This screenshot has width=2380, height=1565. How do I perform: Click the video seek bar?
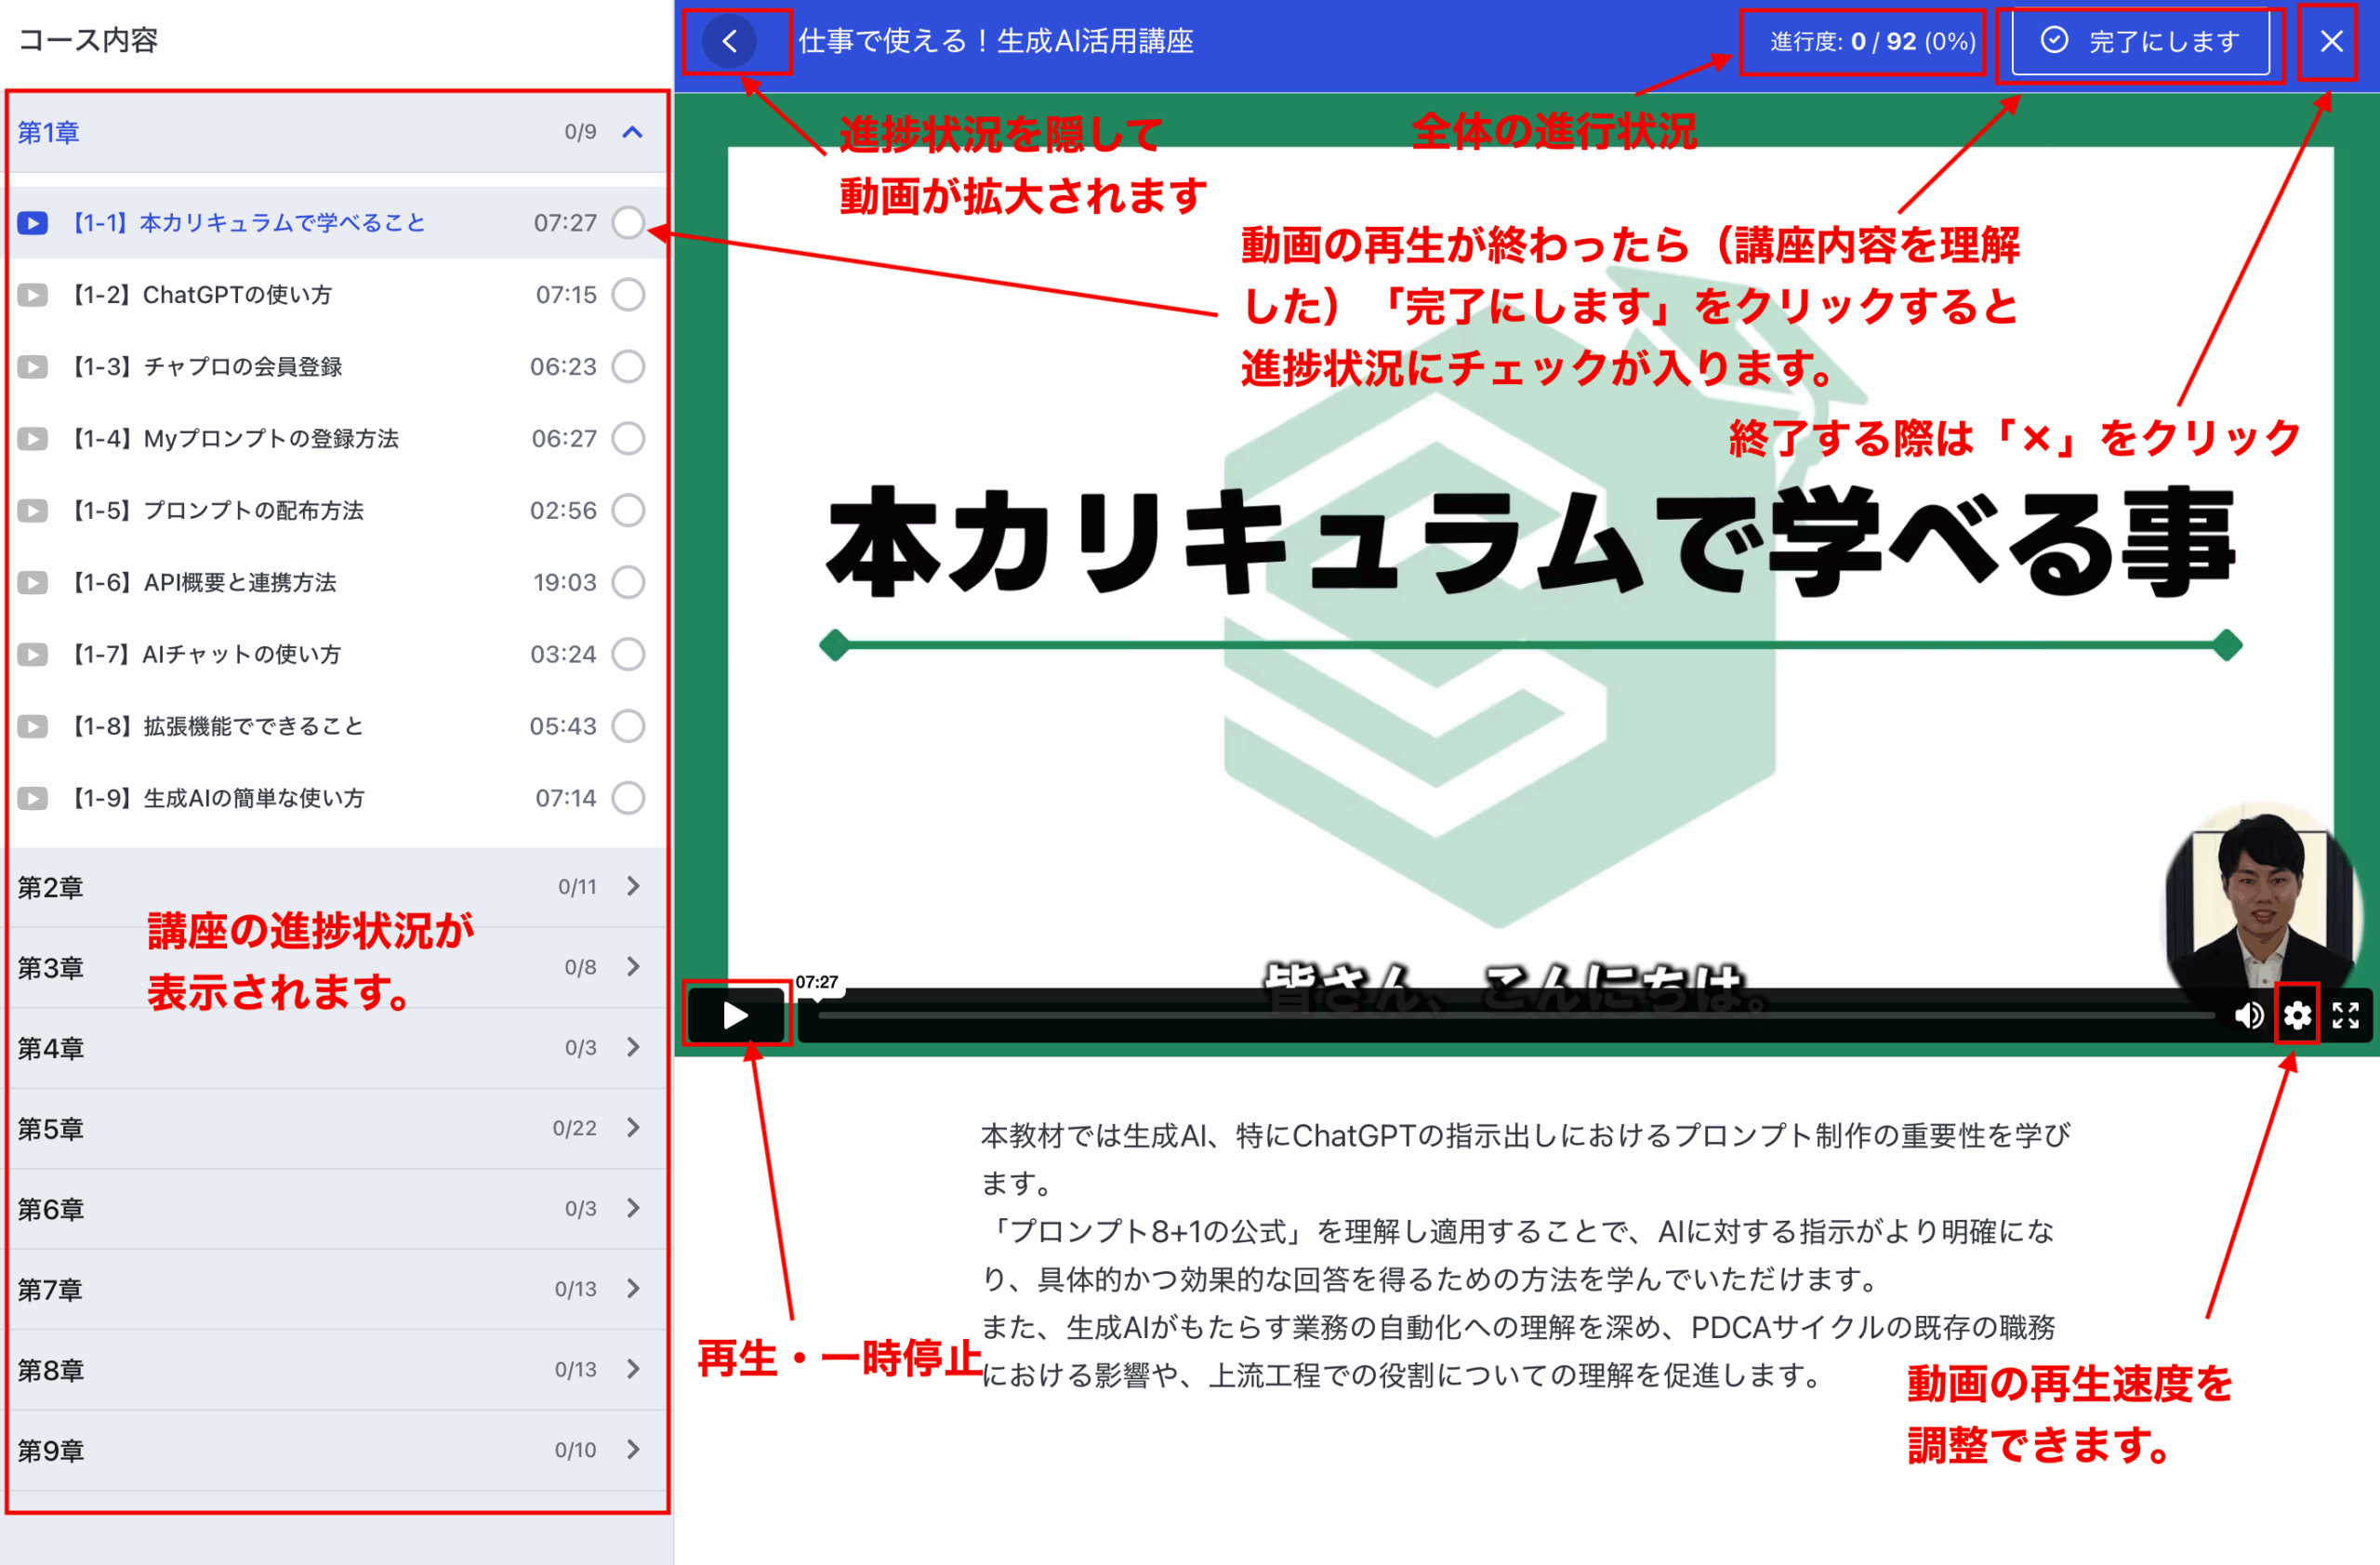point(1500,1015)
